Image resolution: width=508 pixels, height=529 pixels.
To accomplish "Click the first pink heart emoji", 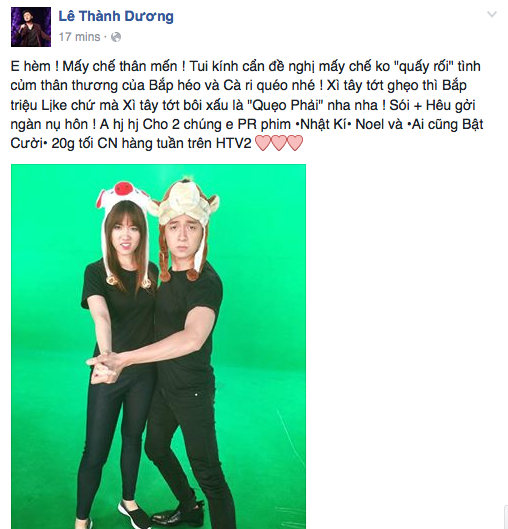I will pos(263,143).
